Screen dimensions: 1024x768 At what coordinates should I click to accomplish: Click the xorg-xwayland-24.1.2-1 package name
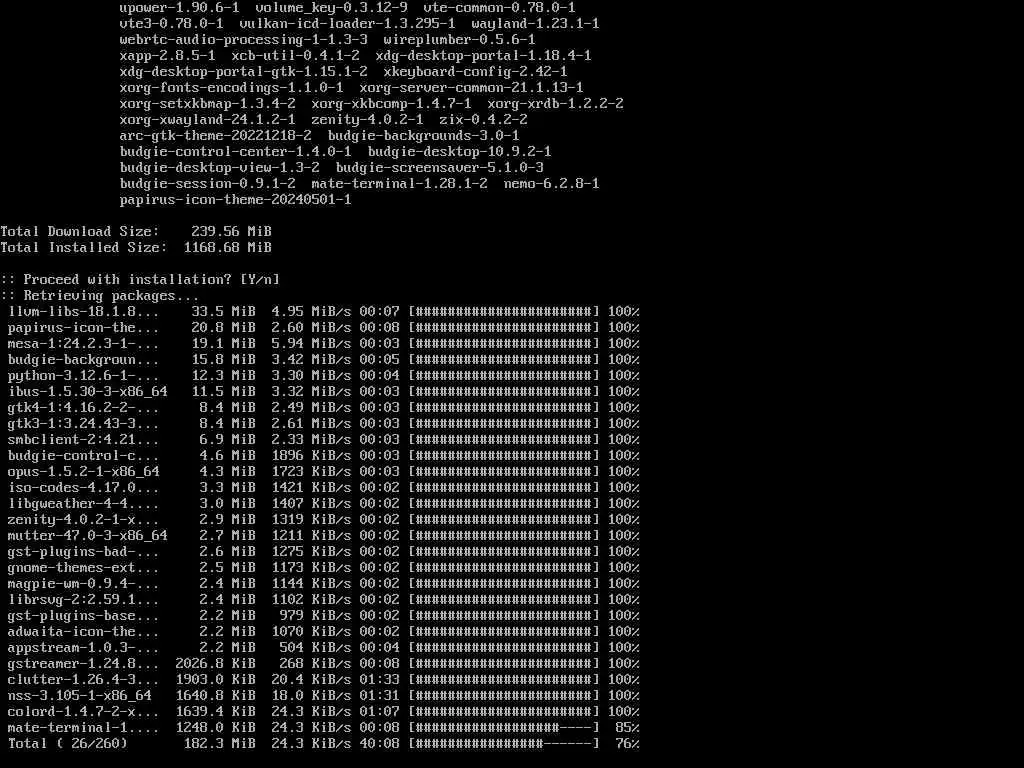(x=208, y=120)
